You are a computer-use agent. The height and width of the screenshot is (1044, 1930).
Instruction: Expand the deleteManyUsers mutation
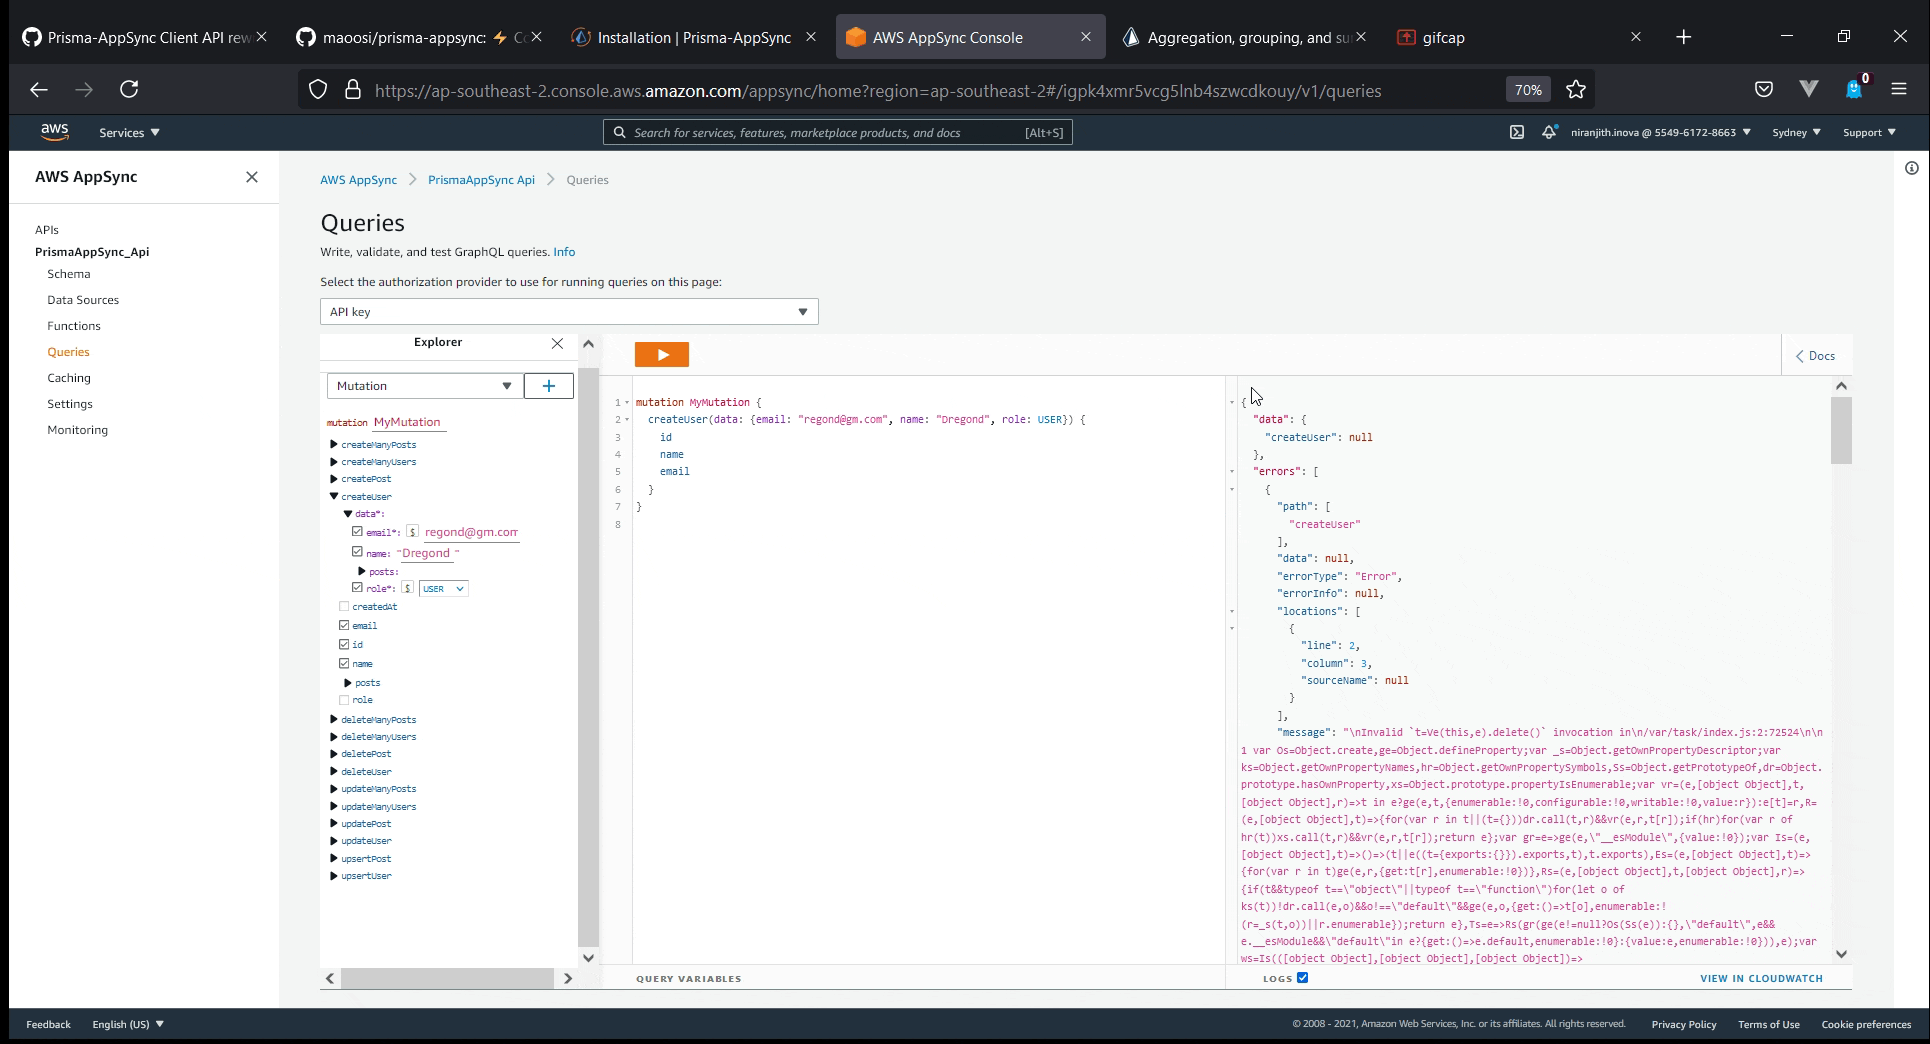click(x=334, y=737)
